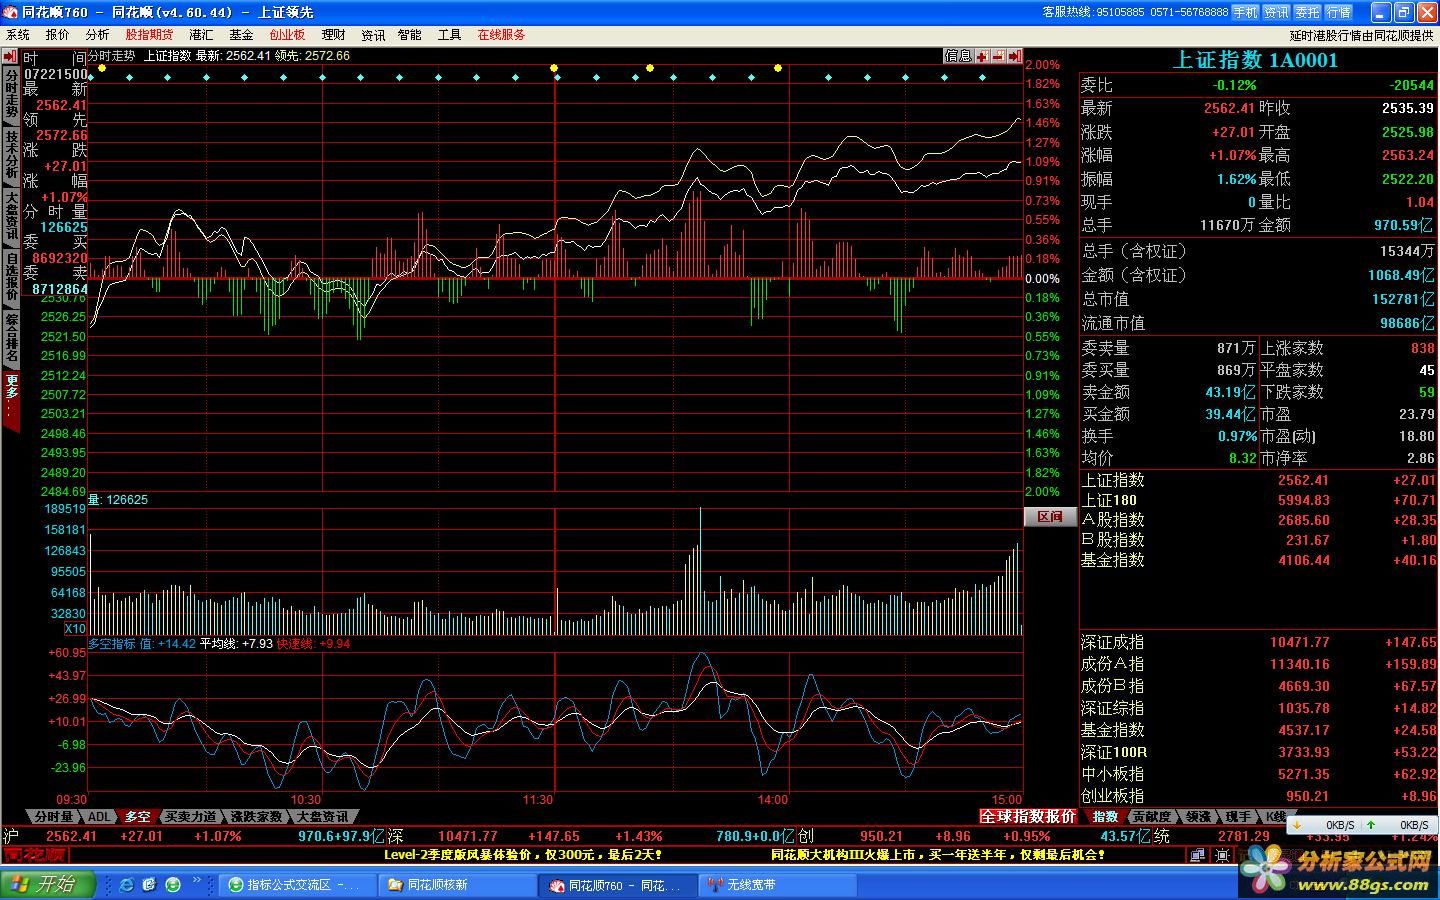
Task: Click the 上证指数 1A0001 title header
Action: [1255, 60]
